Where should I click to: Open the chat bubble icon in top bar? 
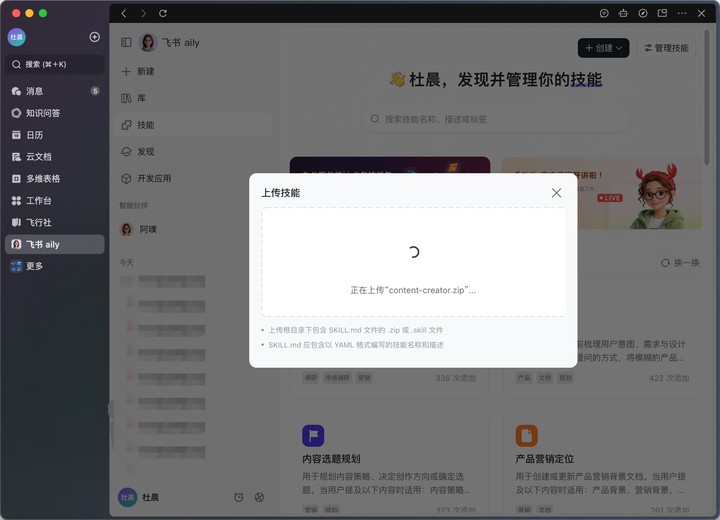604,13
